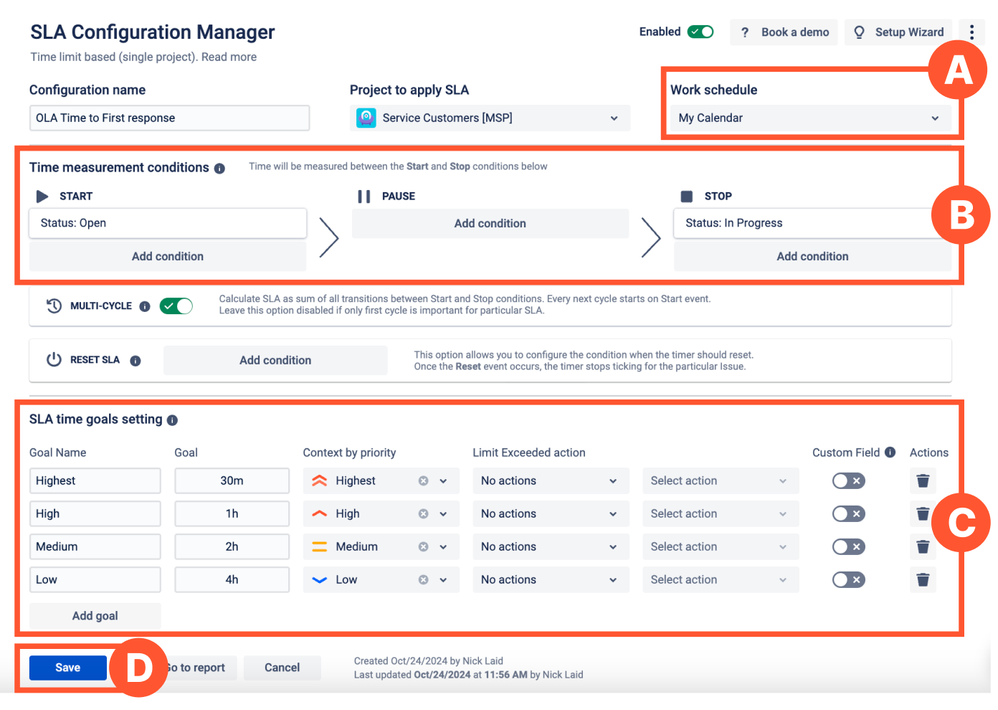The width and height of the screenshot is (998, 710).
Task: Click the info icon next to MULTI-CYCLE
Action: (145, 307)
